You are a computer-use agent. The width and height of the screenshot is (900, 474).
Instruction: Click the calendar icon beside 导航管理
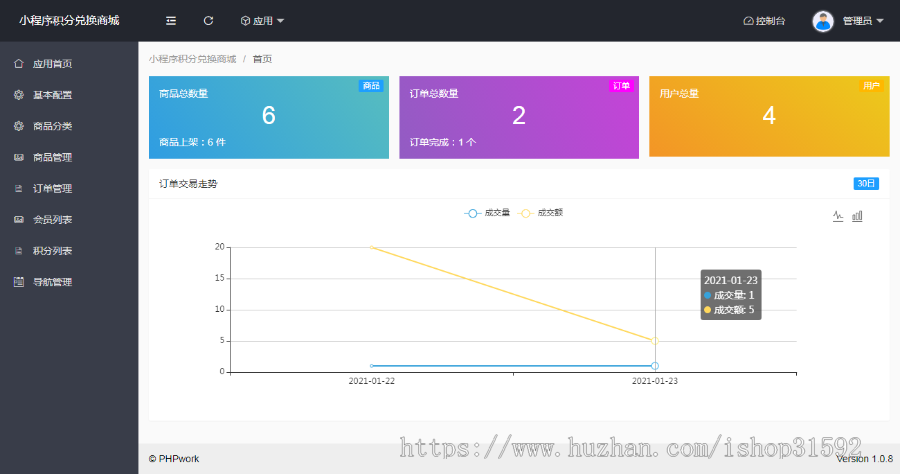[x=19, y=282]
